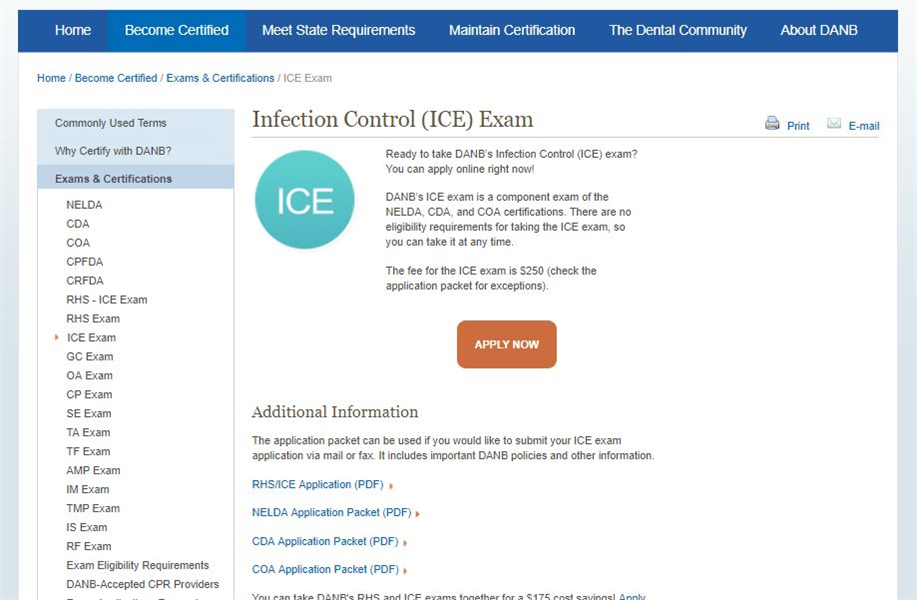The height and width of the screenshot is (600, 917).
Task: Click the E-mail envelope icon
Action: (x=835, y=123)
